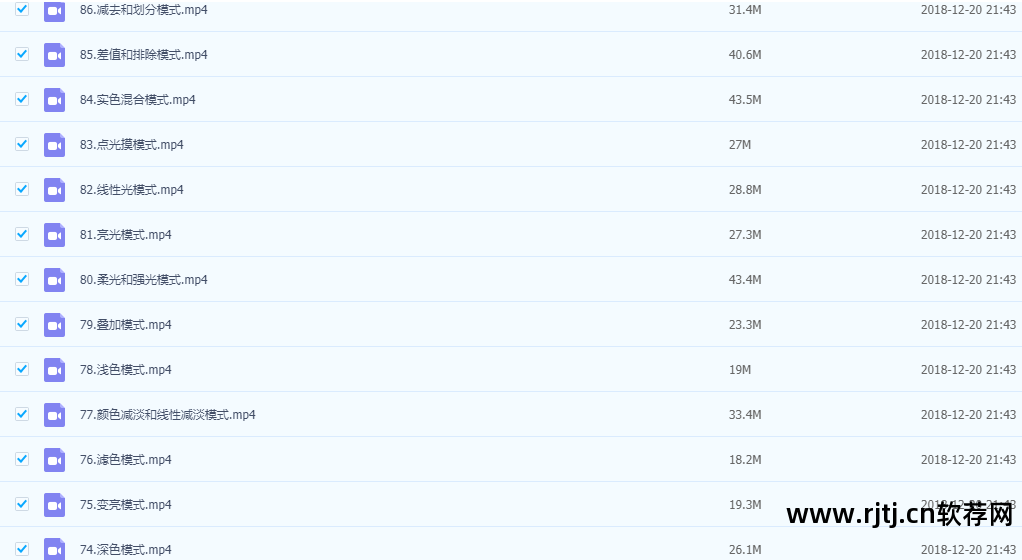Click the video icon for 79.叠加模式.mp4

pyautogui.click(x=55, y=325)
